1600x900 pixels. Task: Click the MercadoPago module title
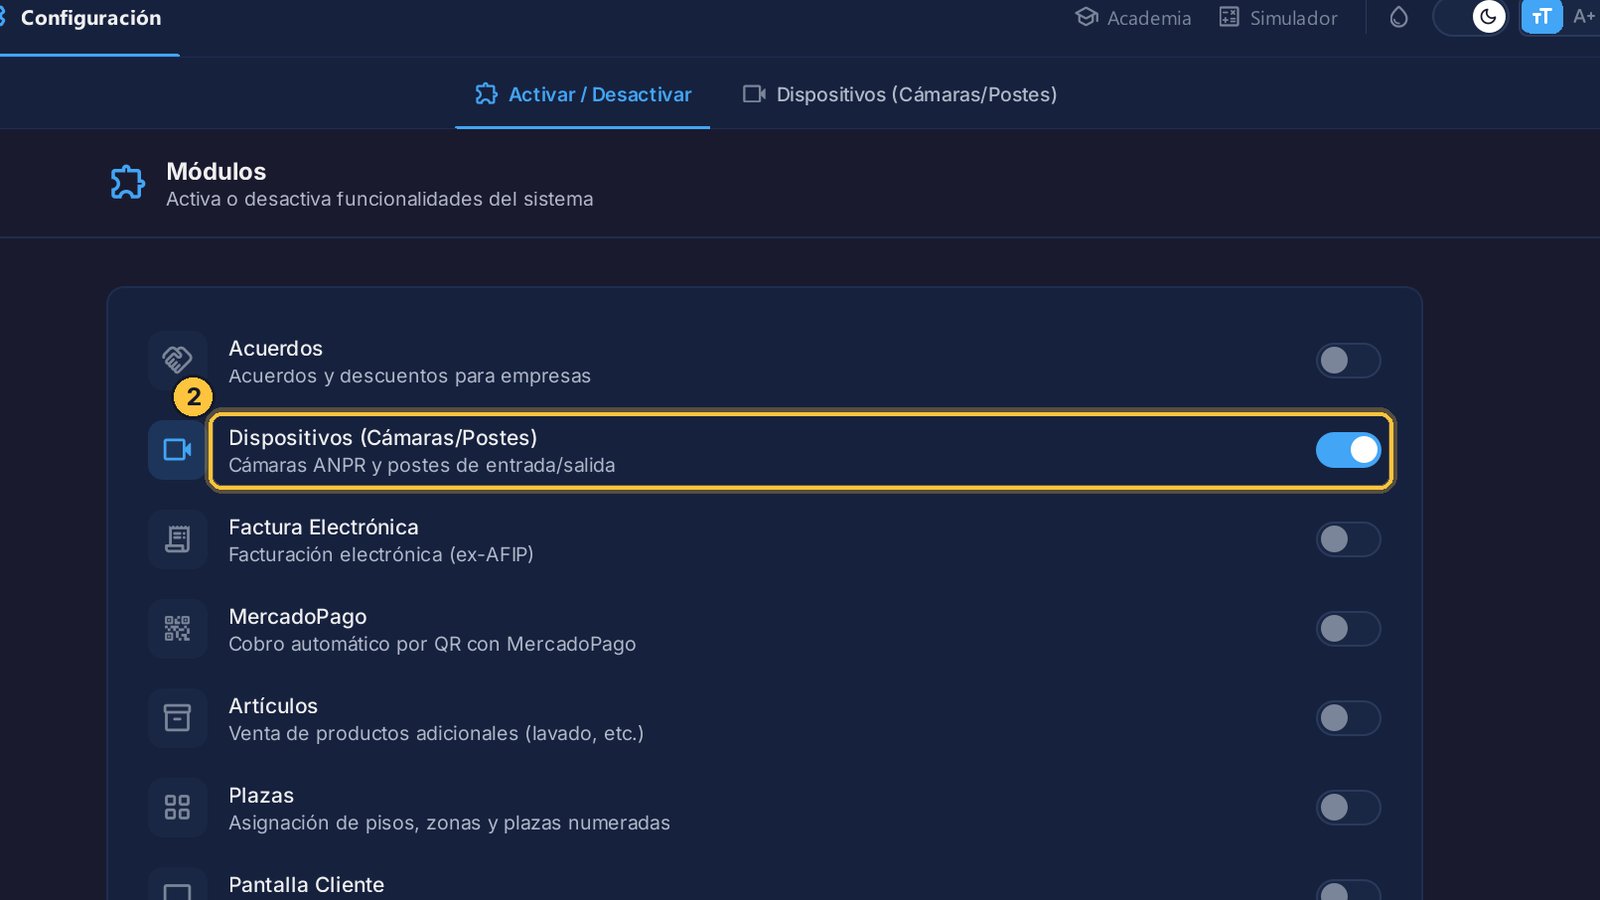click(297, 616)
